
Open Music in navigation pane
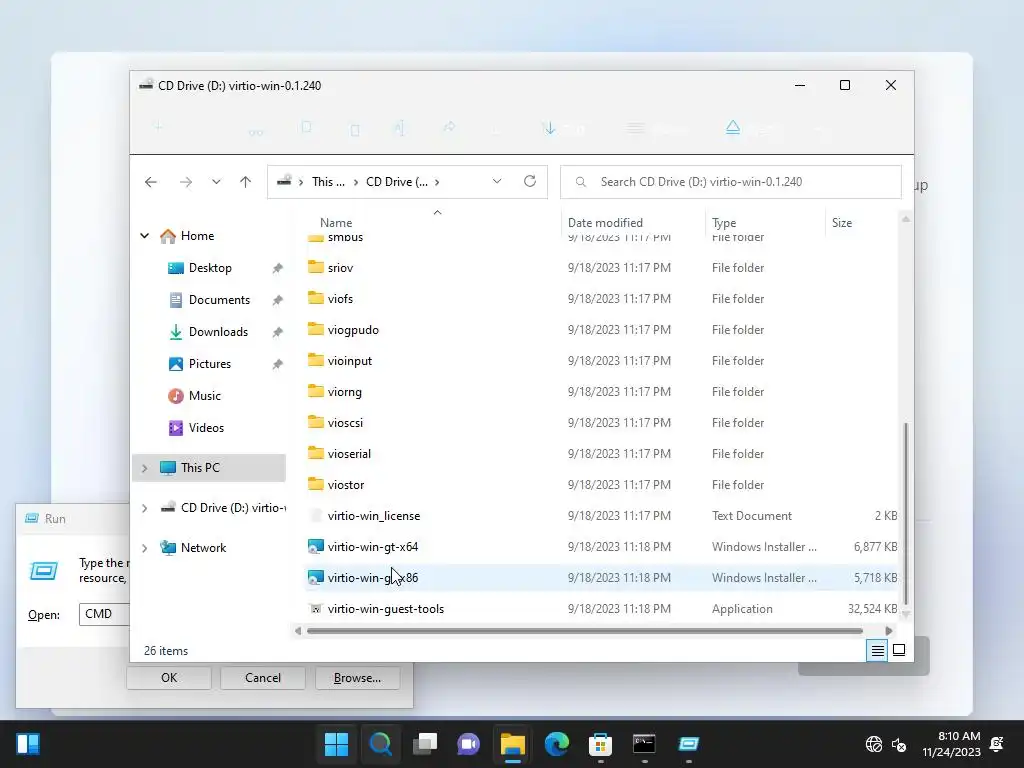click(204, 396)
